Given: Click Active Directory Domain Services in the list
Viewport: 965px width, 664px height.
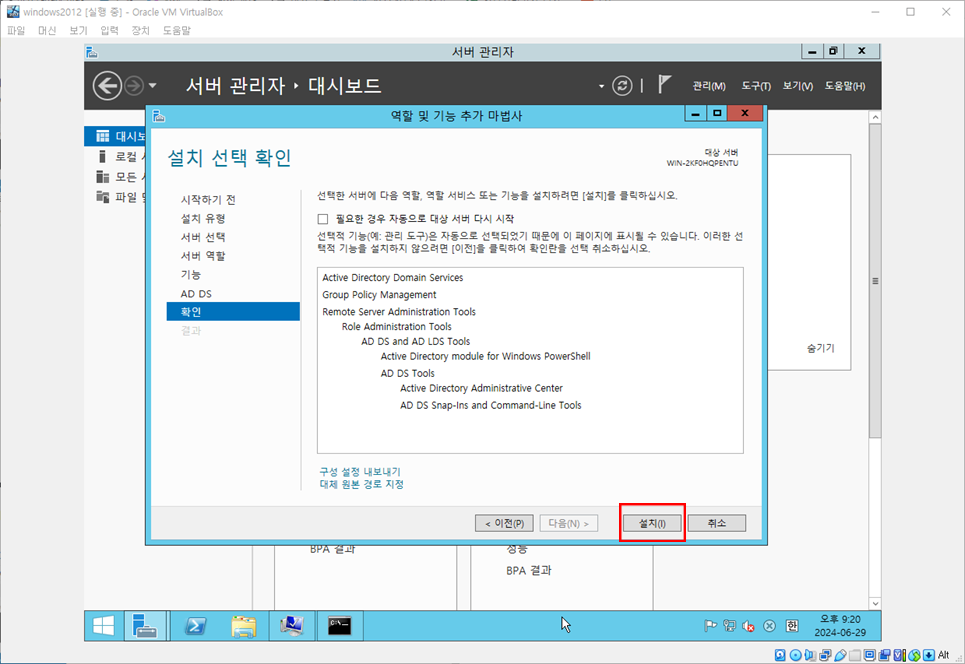Looking at the screenshot, I should pos(393,278).
